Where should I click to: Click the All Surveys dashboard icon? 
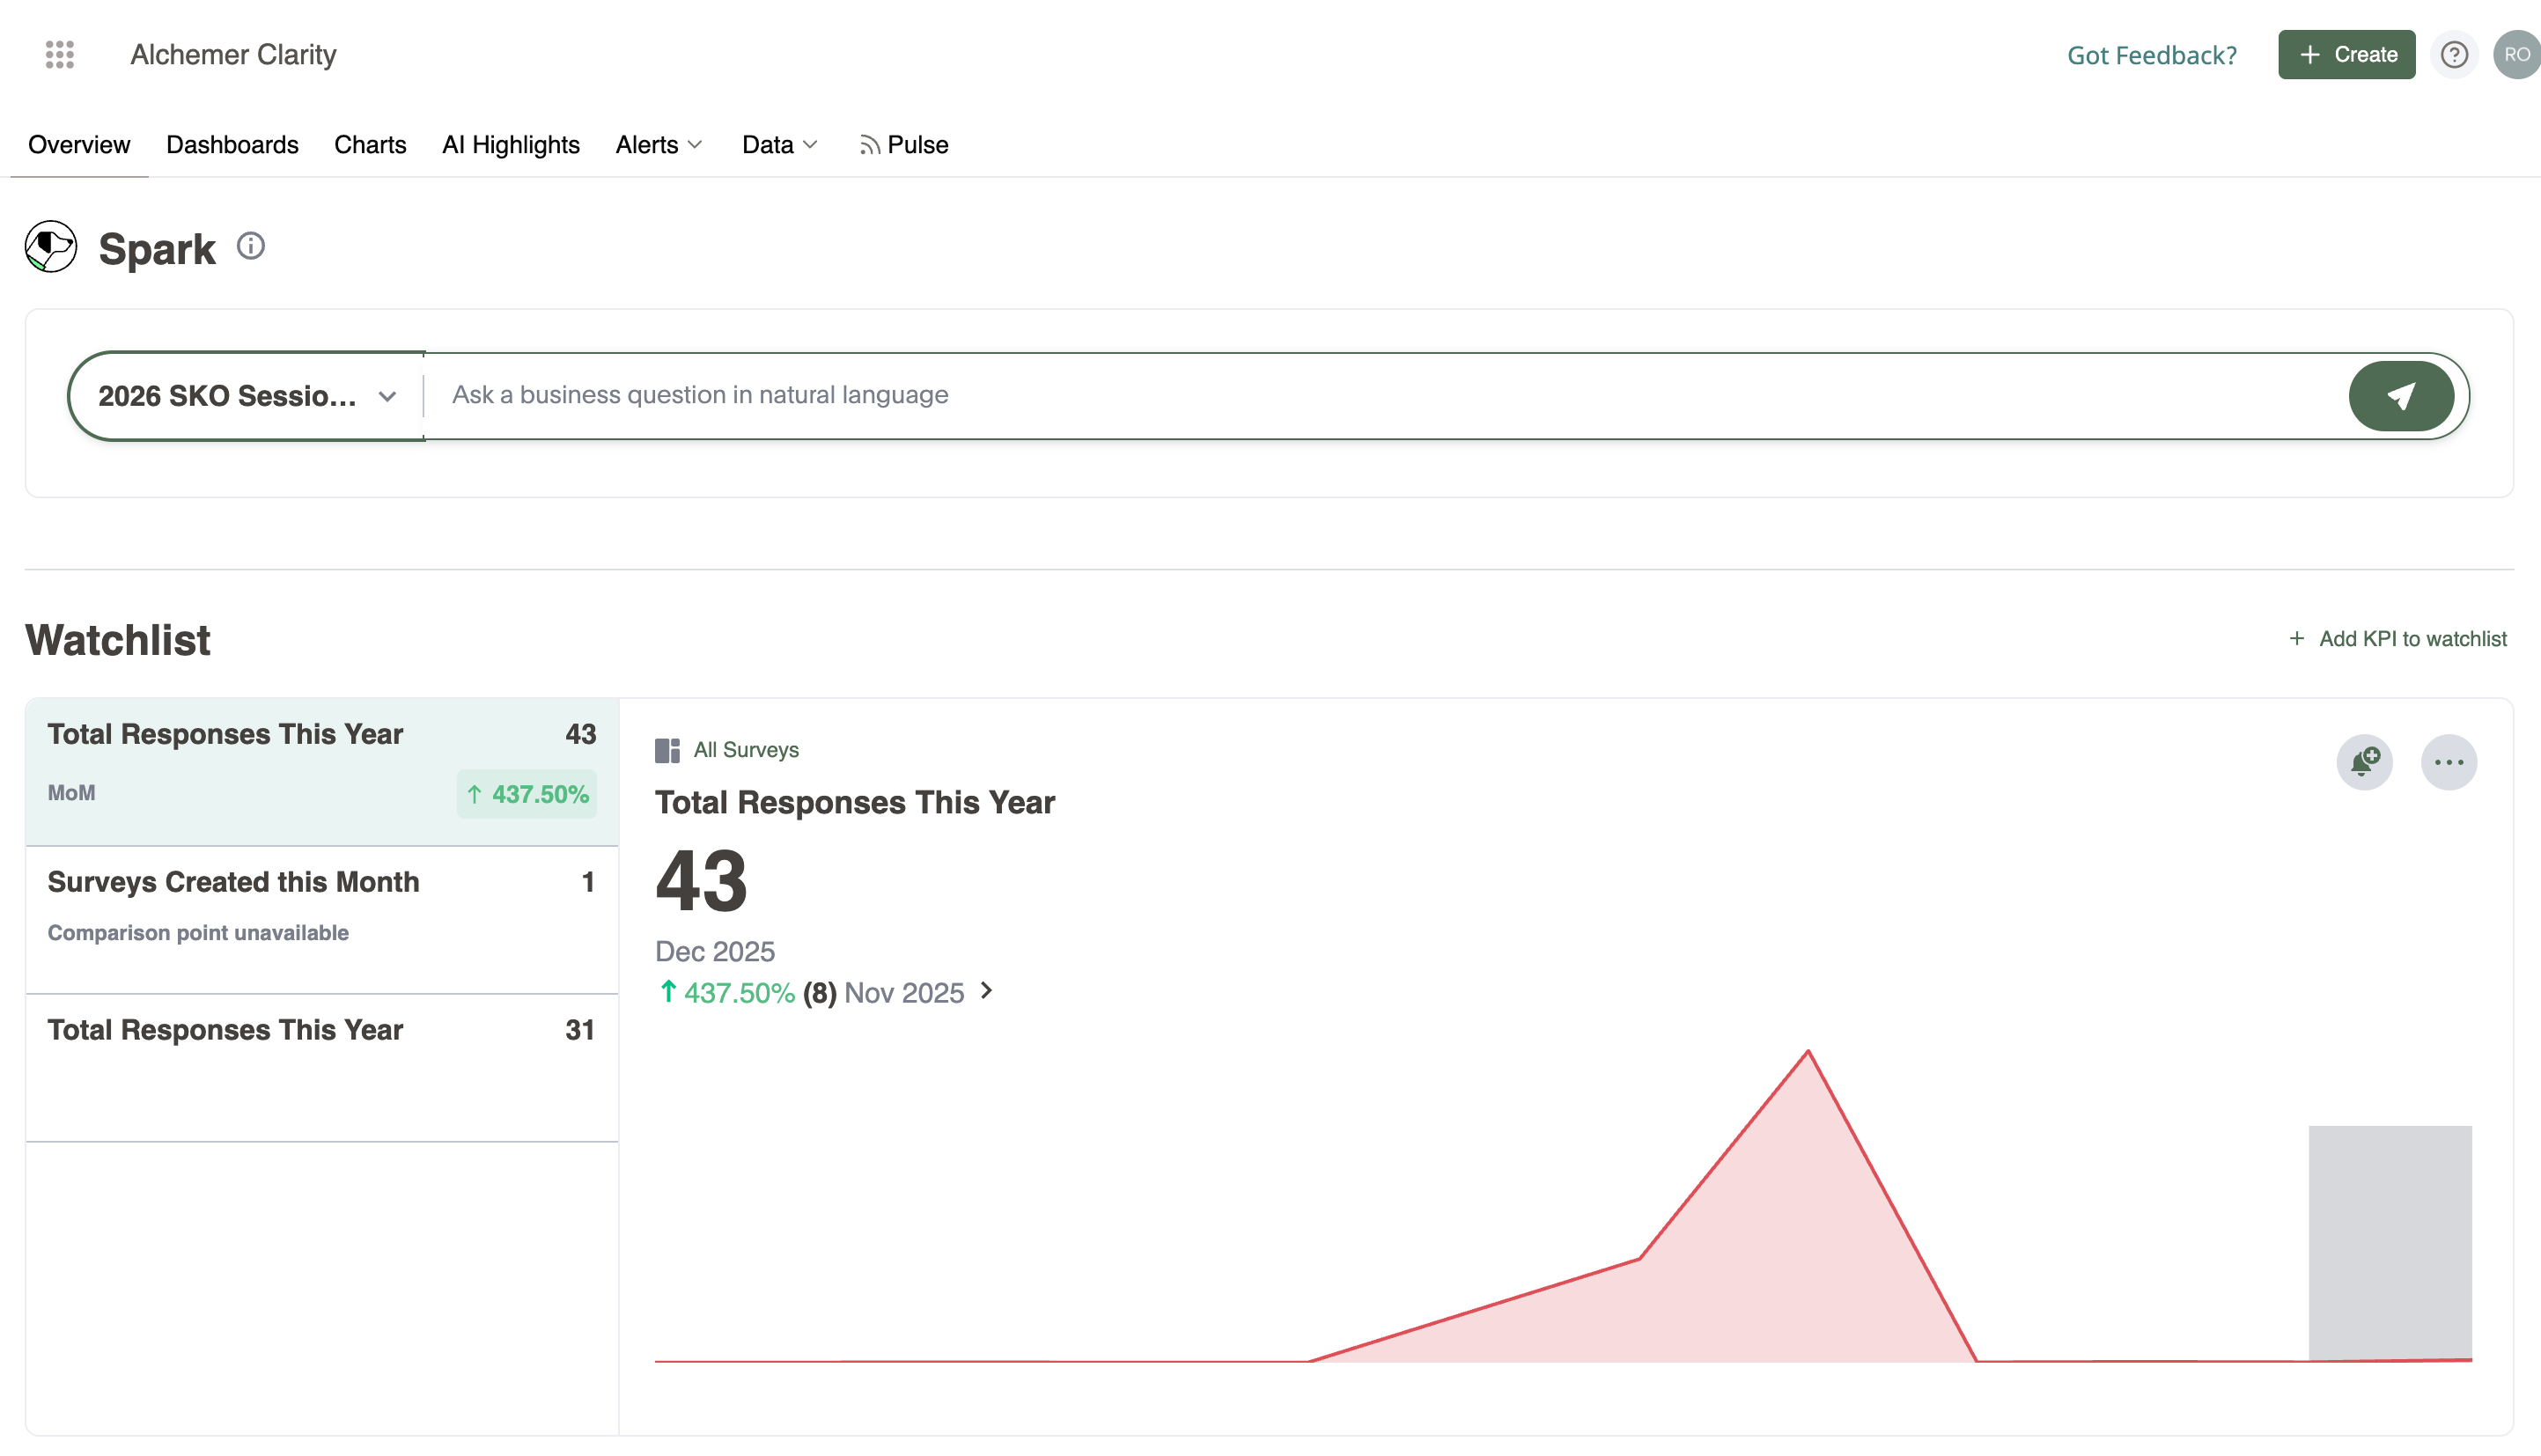click(x=667, y=750)
